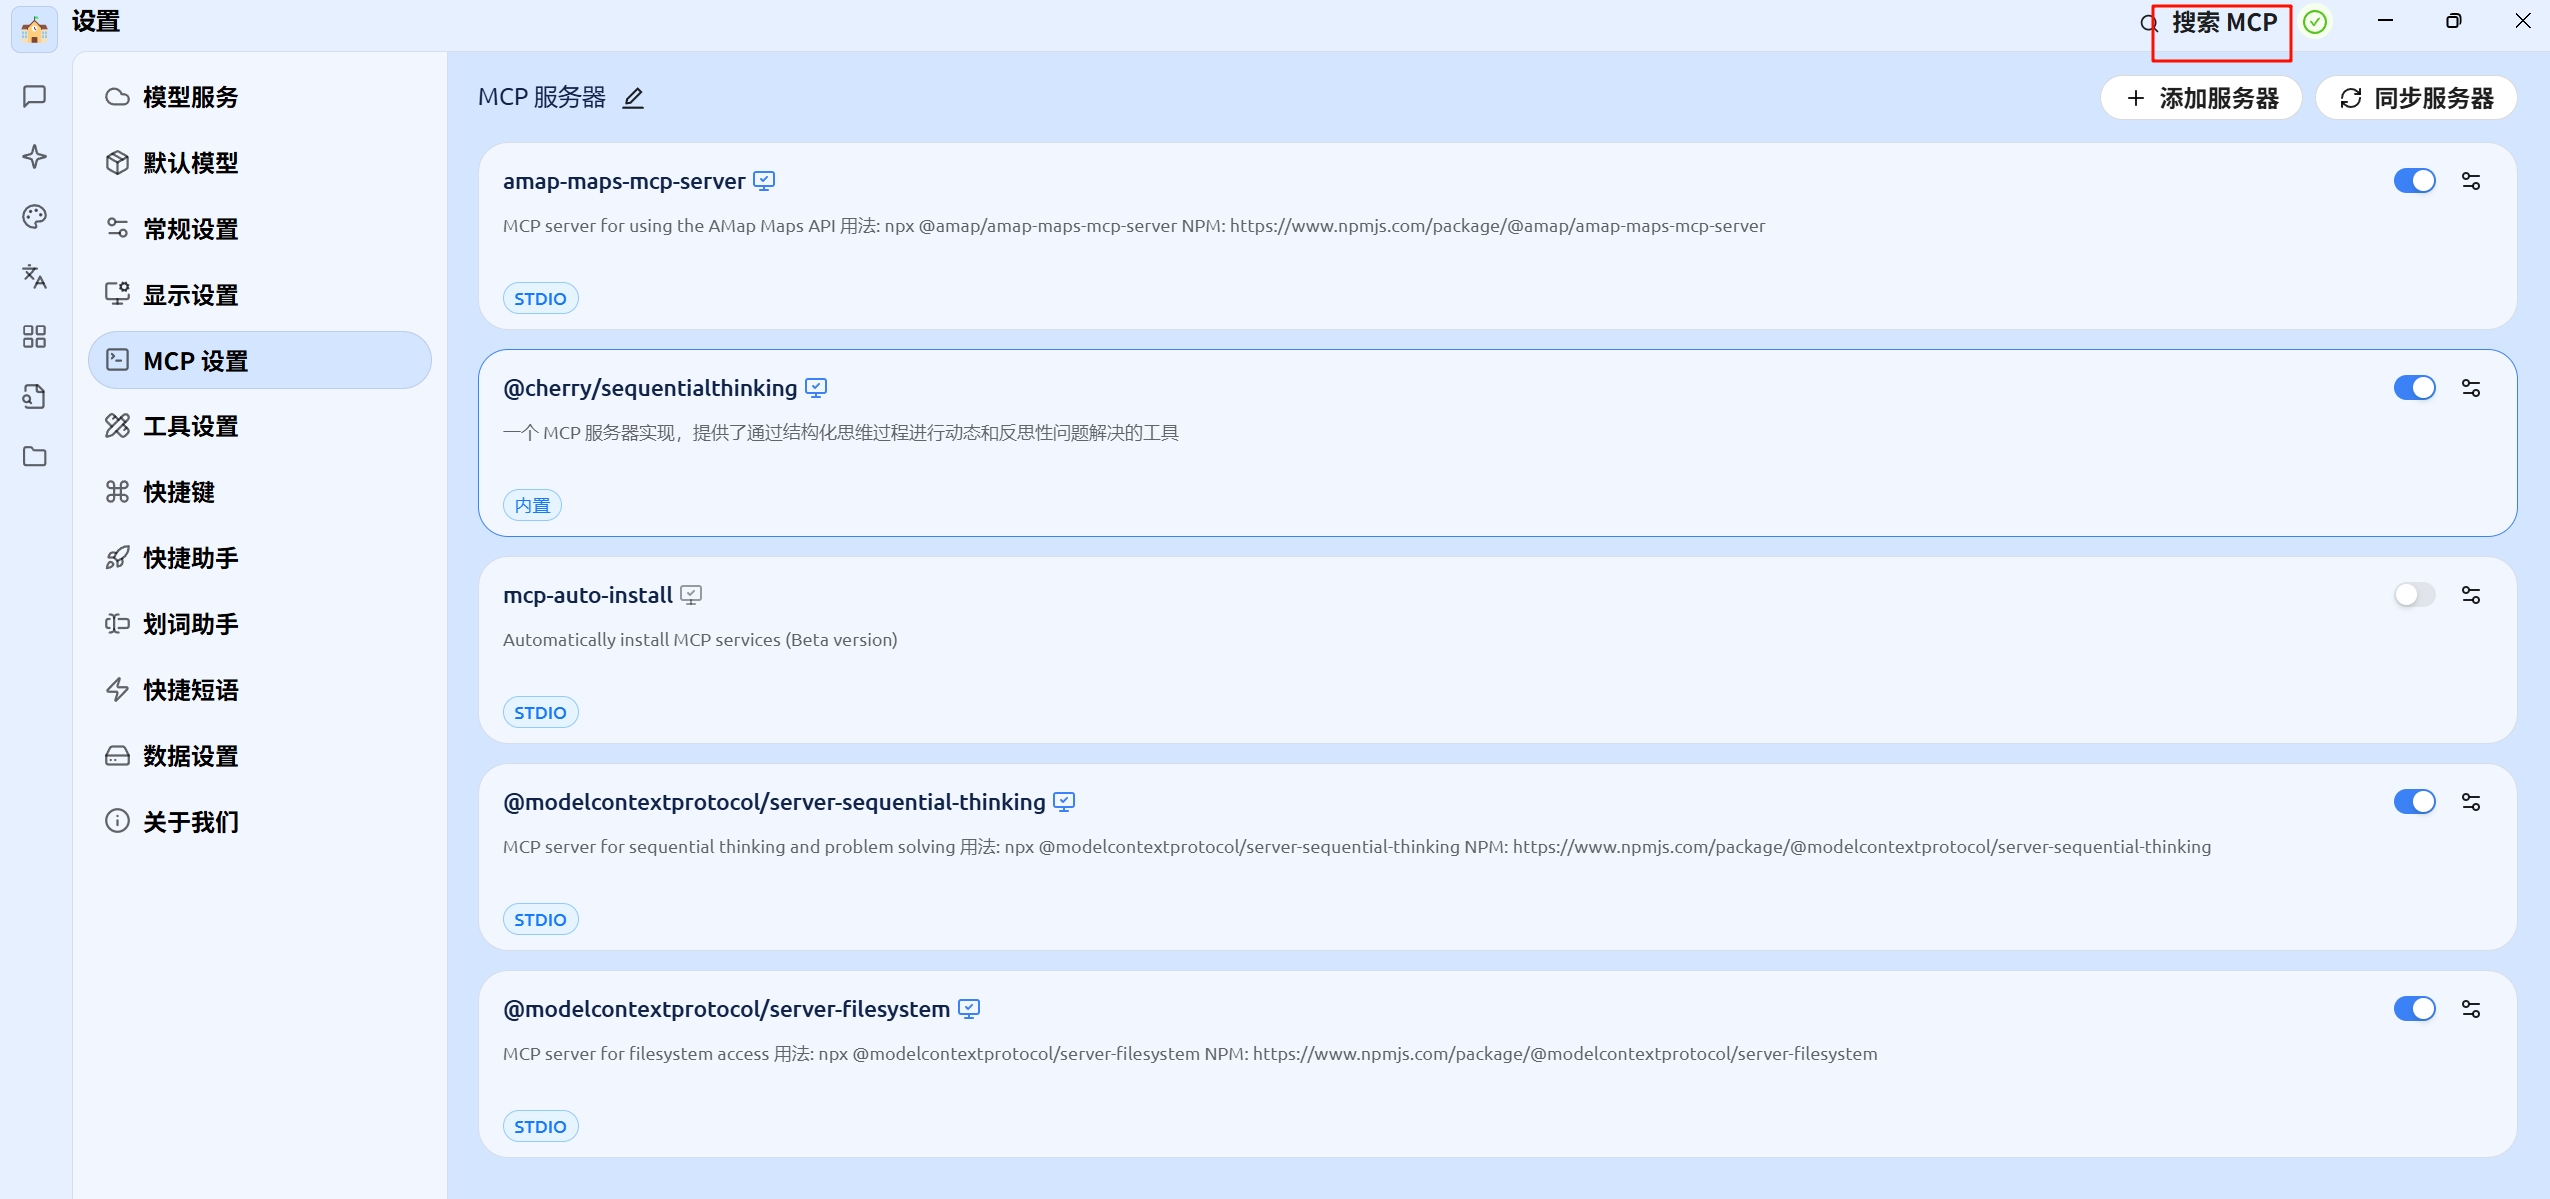The width and height of the screenshot is (2550, 1199).
Task: Open the files folder icon in sidebar
Action: tap(34, 457)
